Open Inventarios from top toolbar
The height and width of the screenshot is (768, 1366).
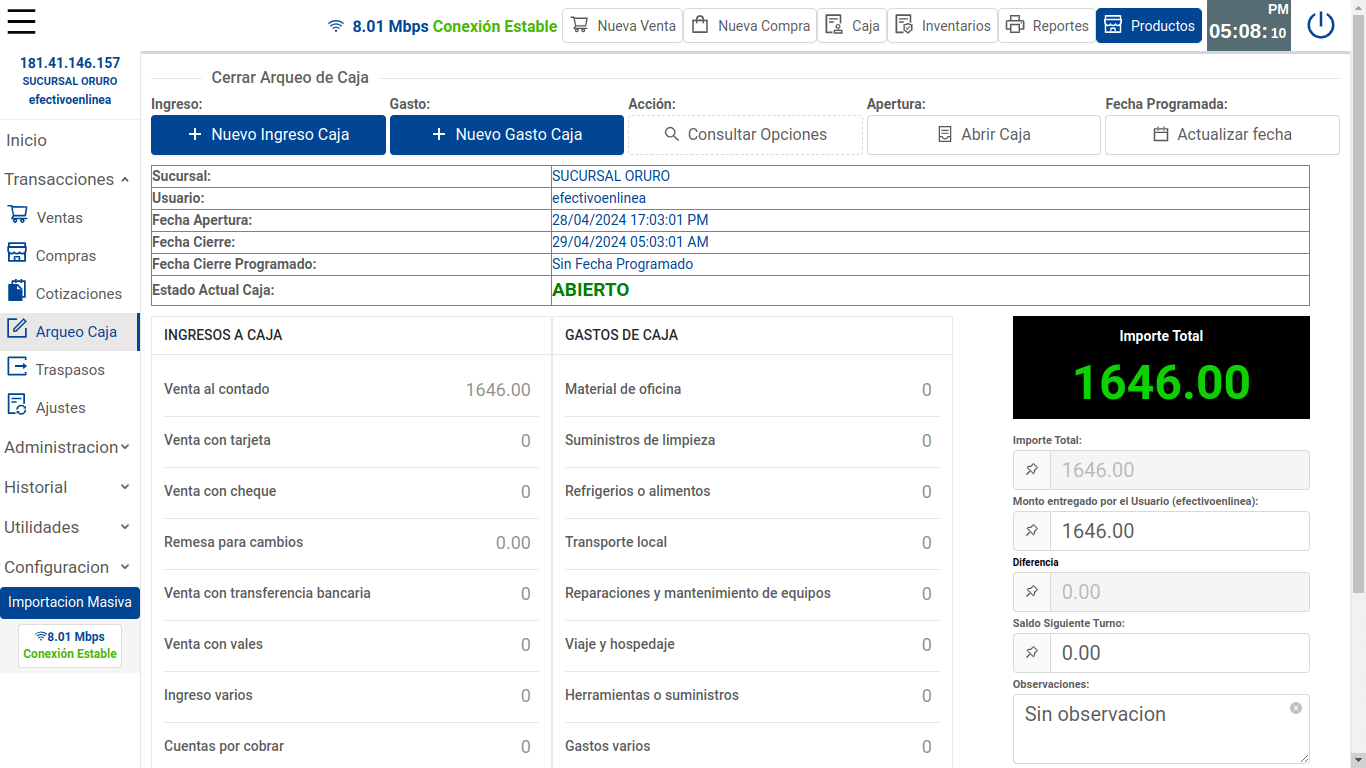coord(943,26)
